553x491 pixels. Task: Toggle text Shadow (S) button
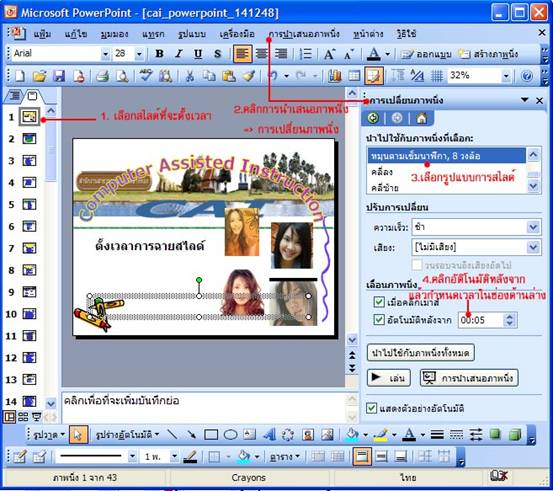click(218, 54)
